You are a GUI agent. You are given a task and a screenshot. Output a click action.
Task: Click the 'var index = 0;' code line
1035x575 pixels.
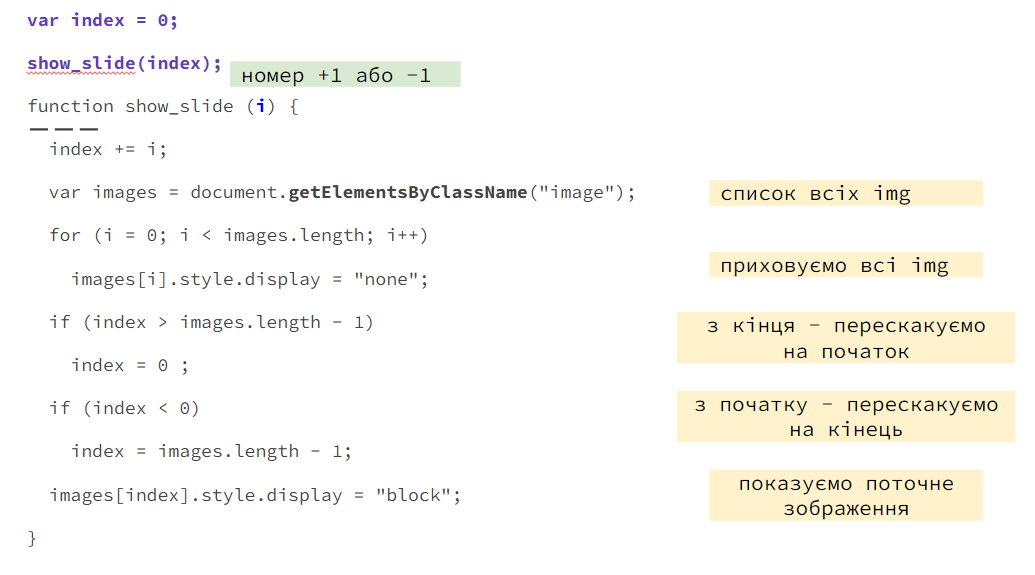pos(102,20)
